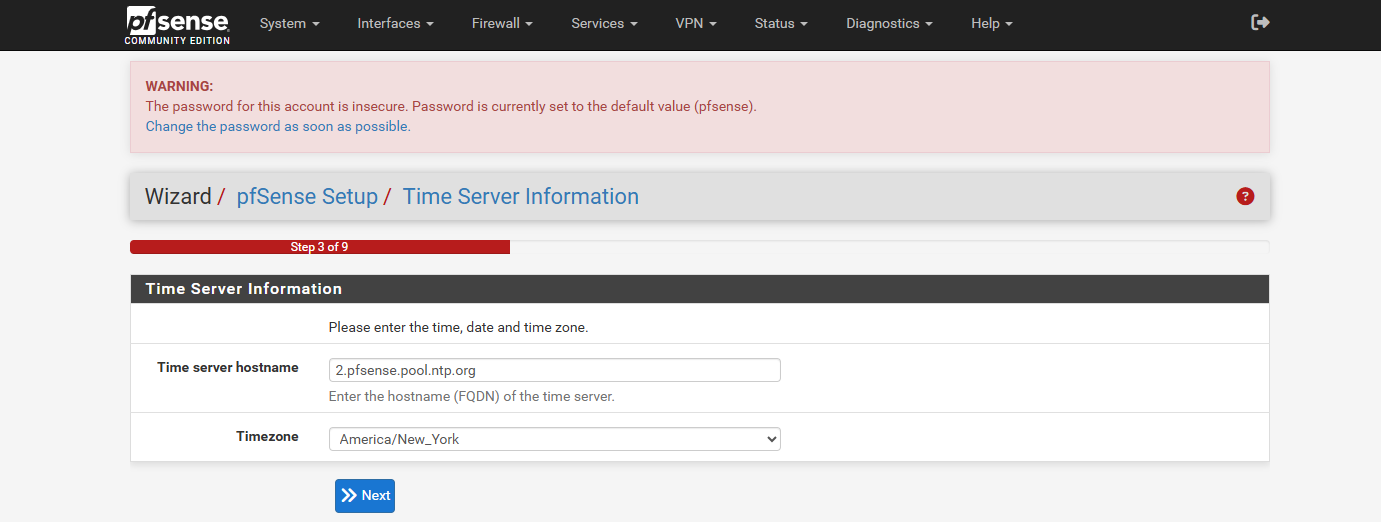Click the Wizard breadcrumb text

point(178,196)
